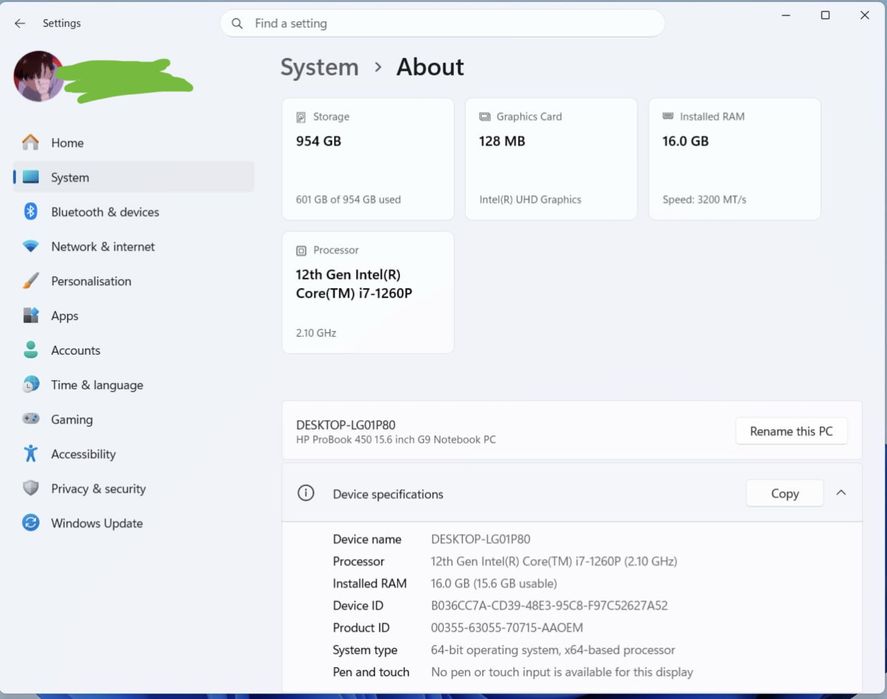887x699 pixels.
Task: Open the user profile avatar
Action: 38,76
